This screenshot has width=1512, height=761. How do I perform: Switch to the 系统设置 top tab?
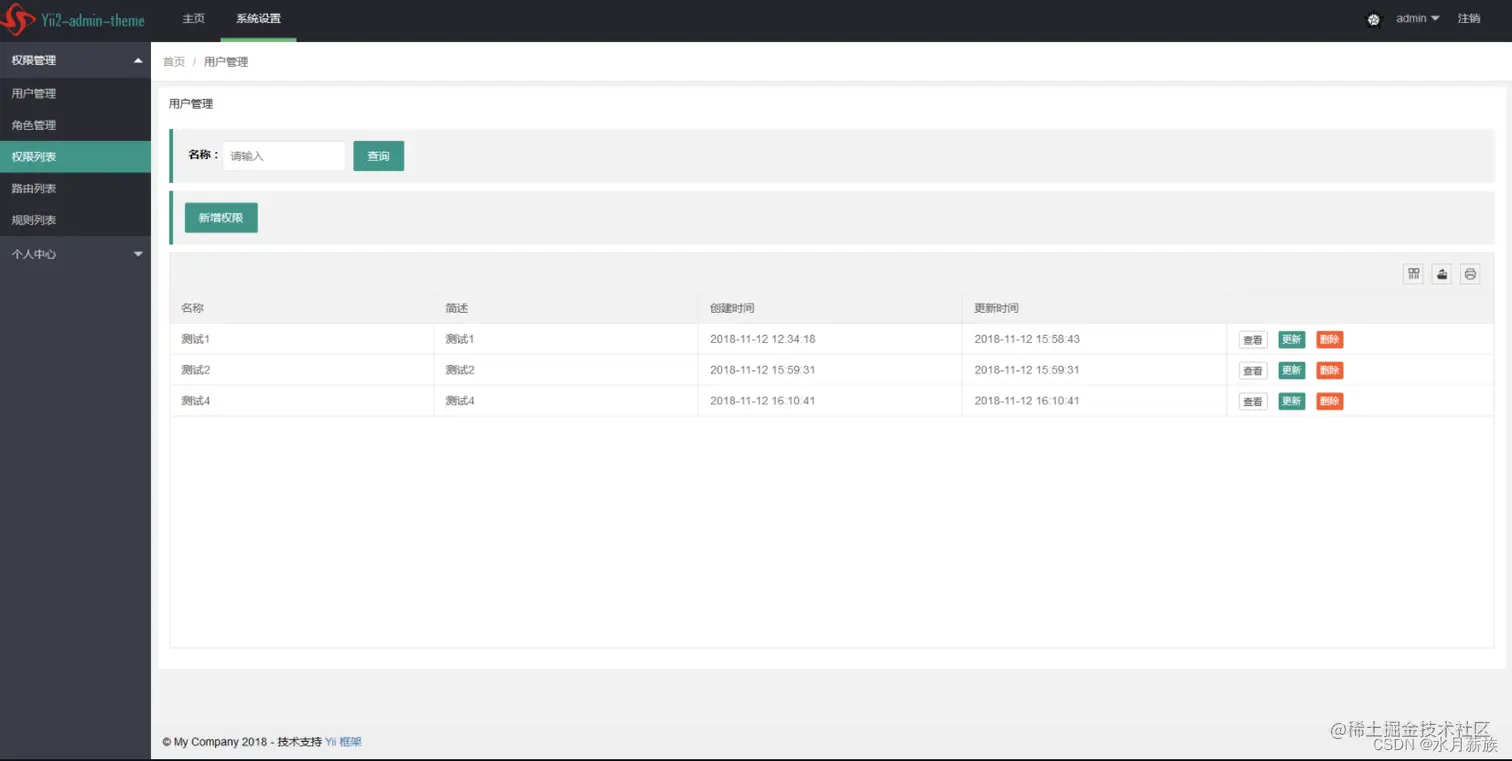point(258,19)
